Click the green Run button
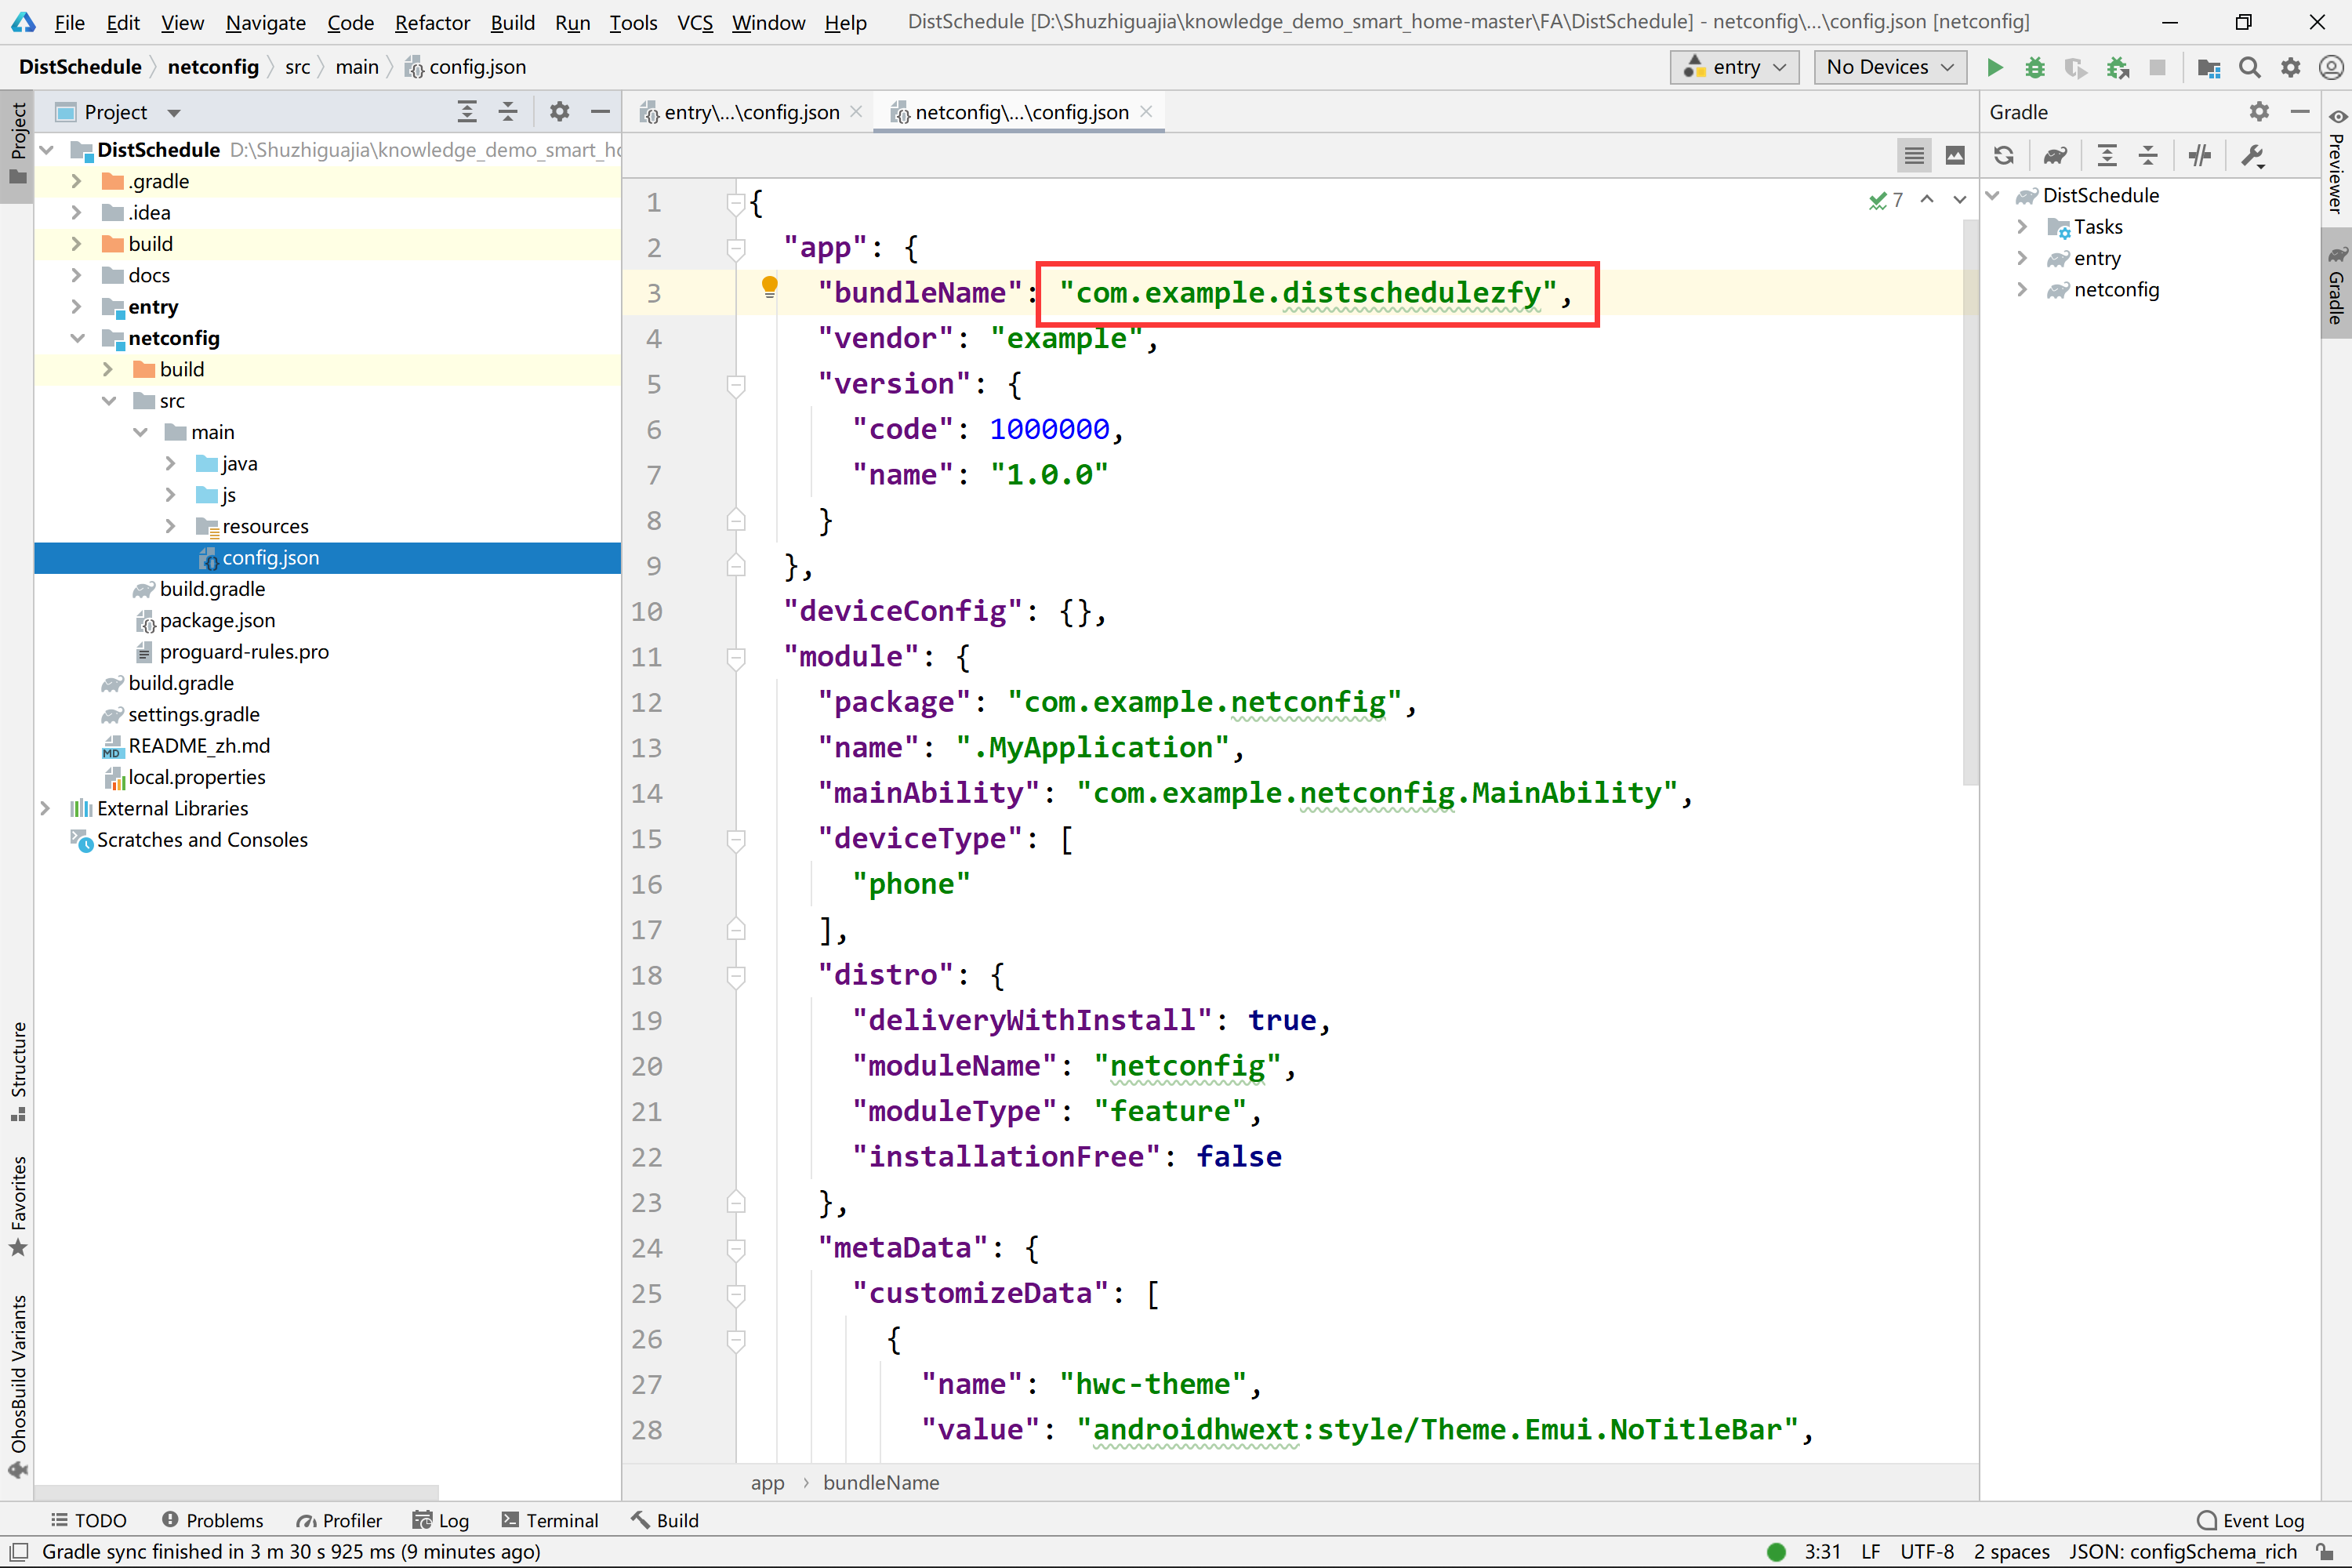 (1994, 67)
